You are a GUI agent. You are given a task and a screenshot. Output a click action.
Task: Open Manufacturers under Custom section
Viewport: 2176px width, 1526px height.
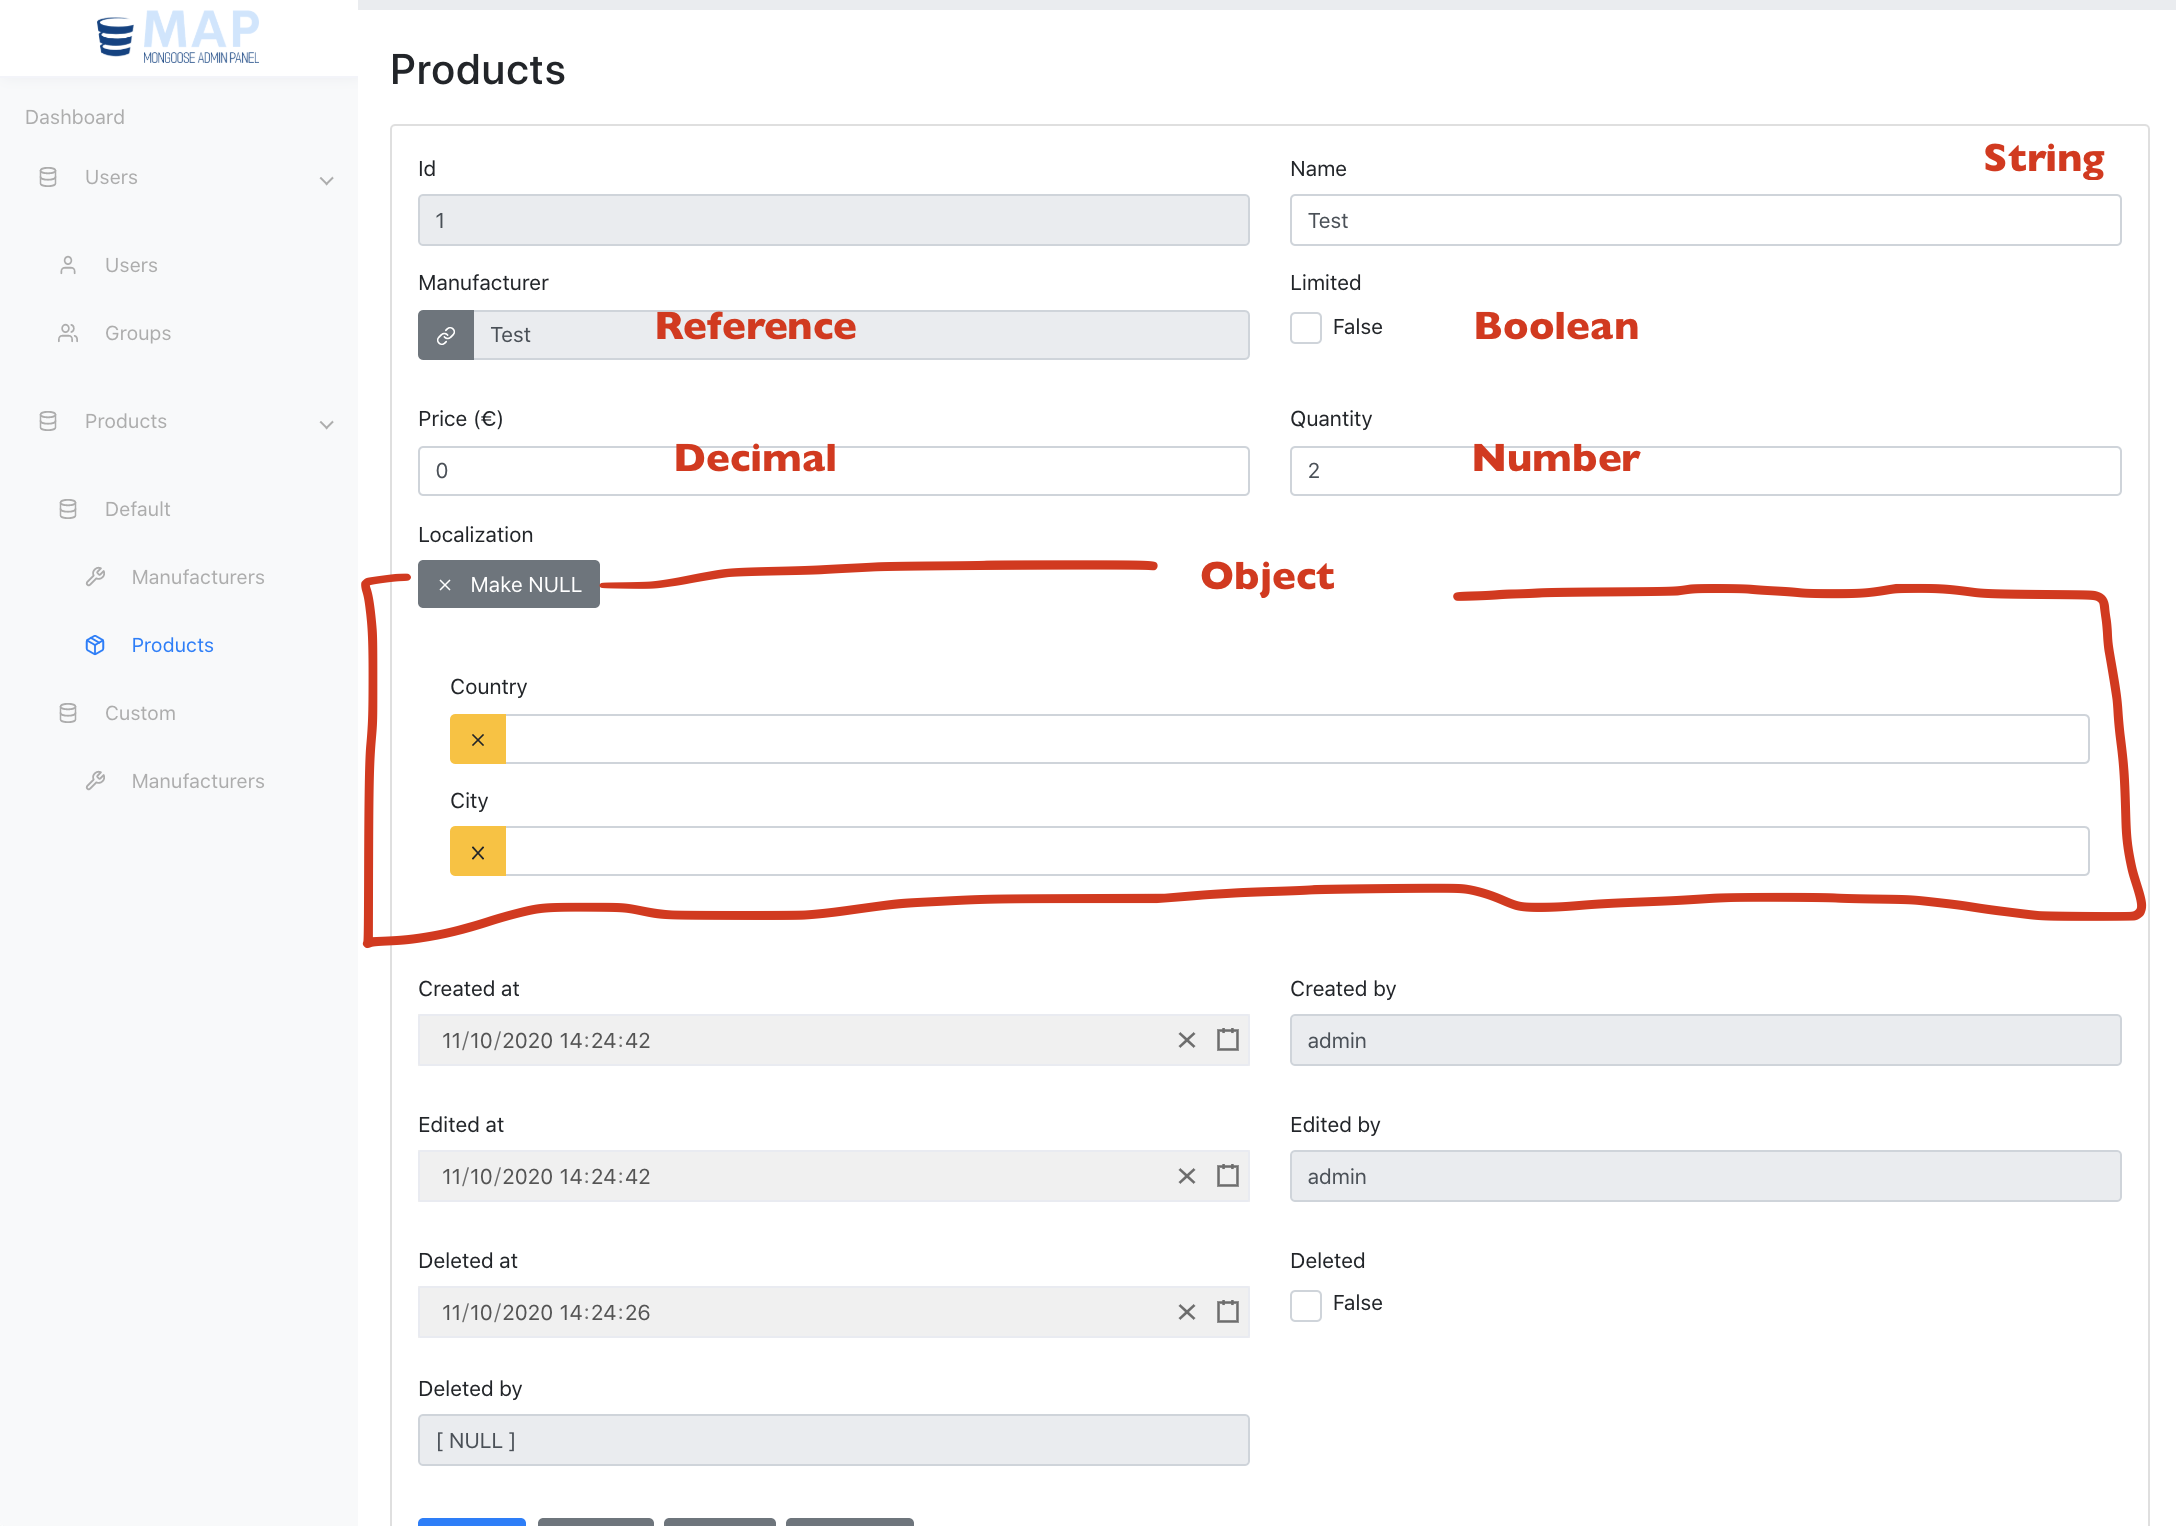pyautogui.click(x=198, y=781)
